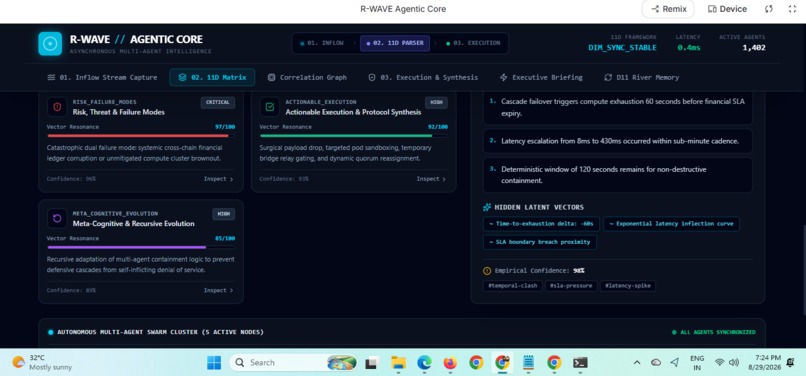Click the sparkle icon beside Hidden Latent Vectors
This screenshot has height=376, width=806.
tap(487, 207)
